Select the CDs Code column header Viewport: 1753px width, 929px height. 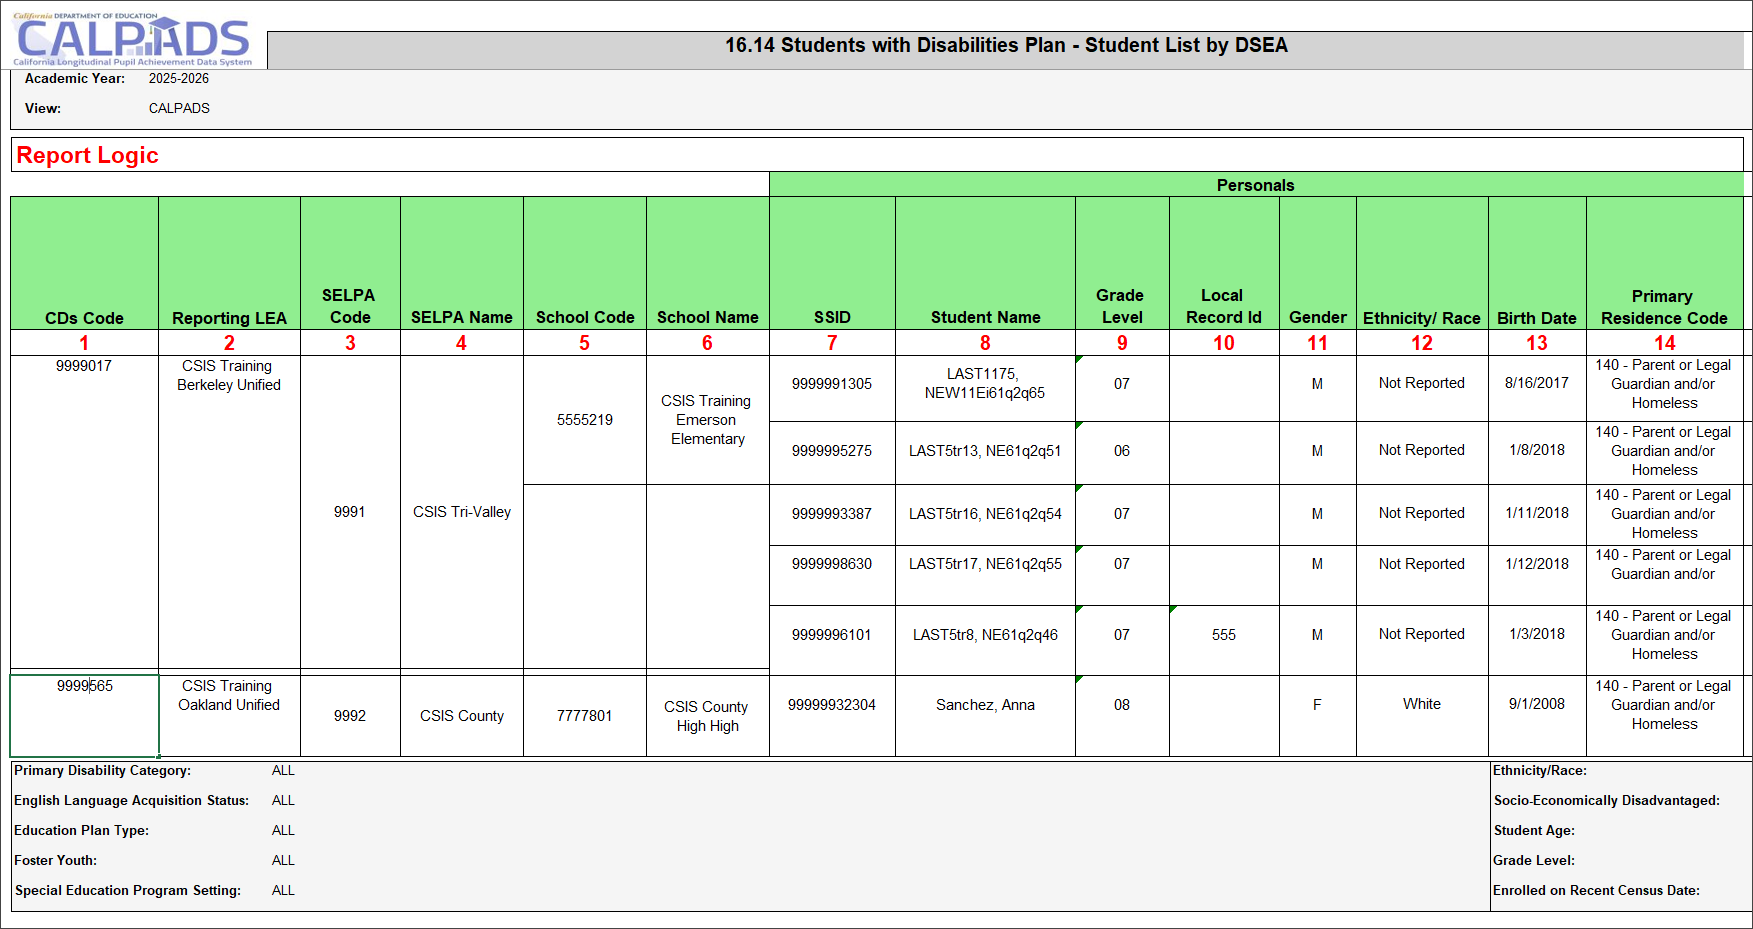click(x=84, y=317)
